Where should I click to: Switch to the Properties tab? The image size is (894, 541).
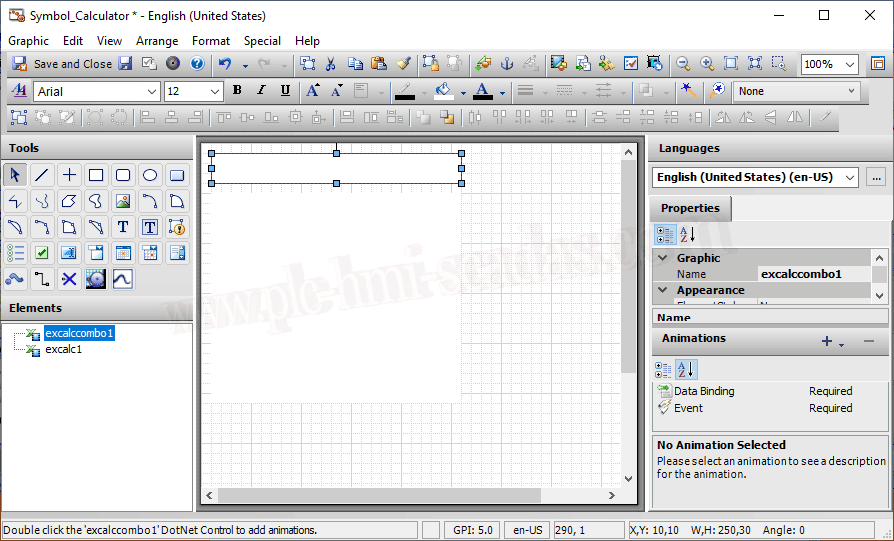690,208
